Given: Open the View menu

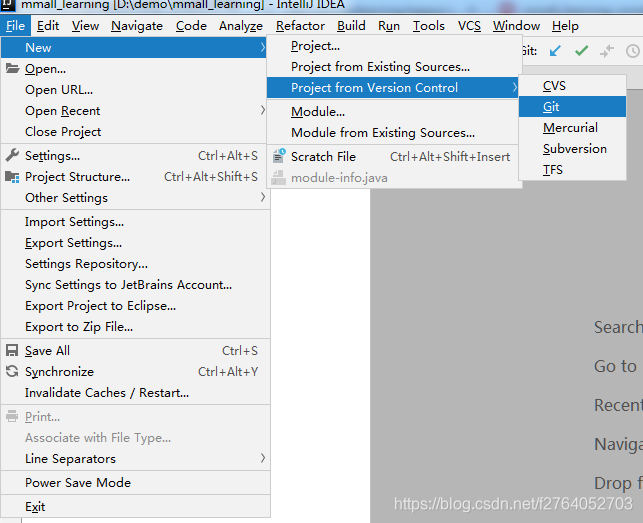Looking at the screenshot, I should click(85, 26).
